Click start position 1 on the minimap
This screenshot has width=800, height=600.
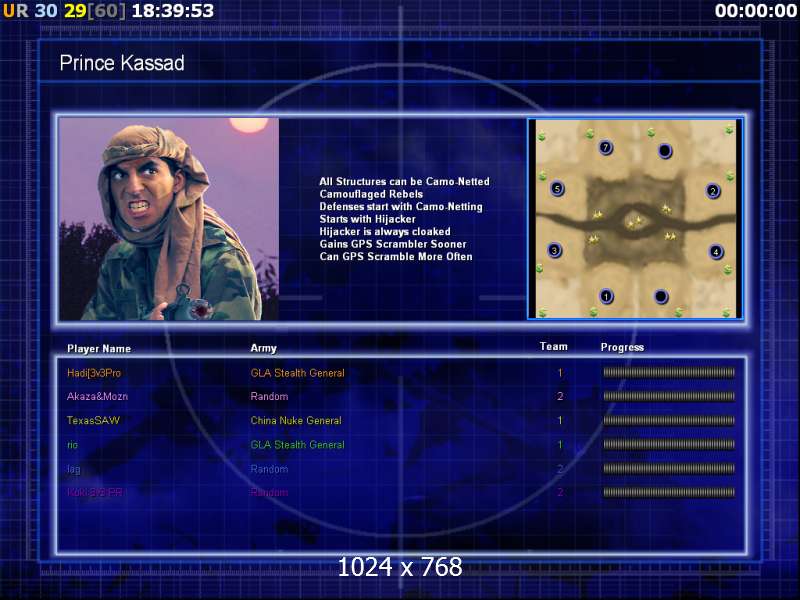[606, 296]
